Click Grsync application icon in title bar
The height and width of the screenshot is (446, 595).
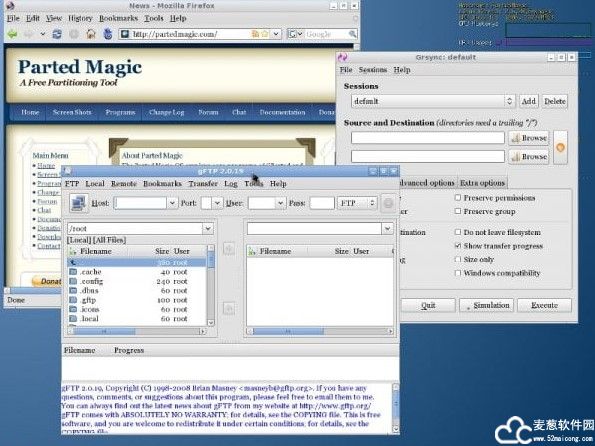click(343, 57)
